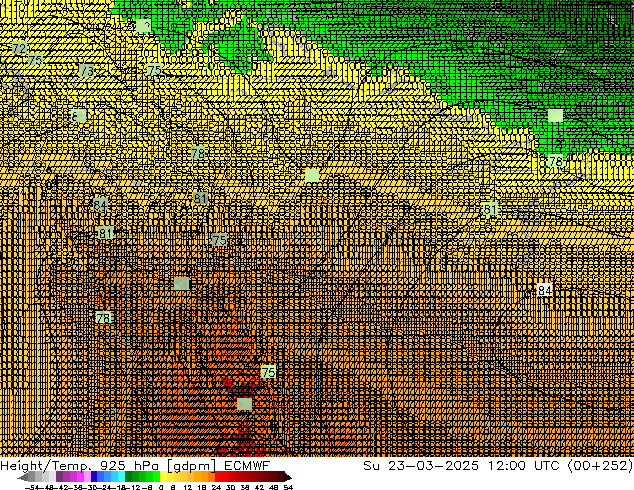Click the '84' contour label with white background
634x490 pixels.
(x=545, y=290)
